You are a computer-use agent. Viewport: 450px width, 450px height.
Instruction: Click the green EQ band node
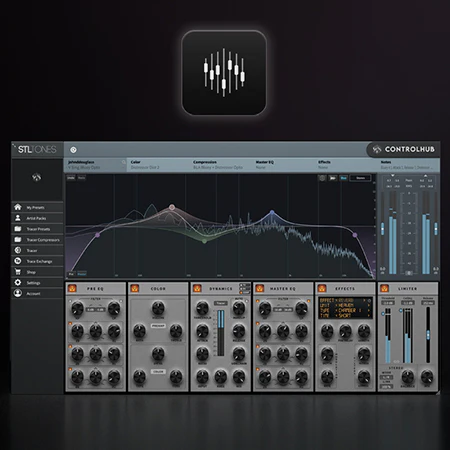pyautogui.click(x=205, y=241)
